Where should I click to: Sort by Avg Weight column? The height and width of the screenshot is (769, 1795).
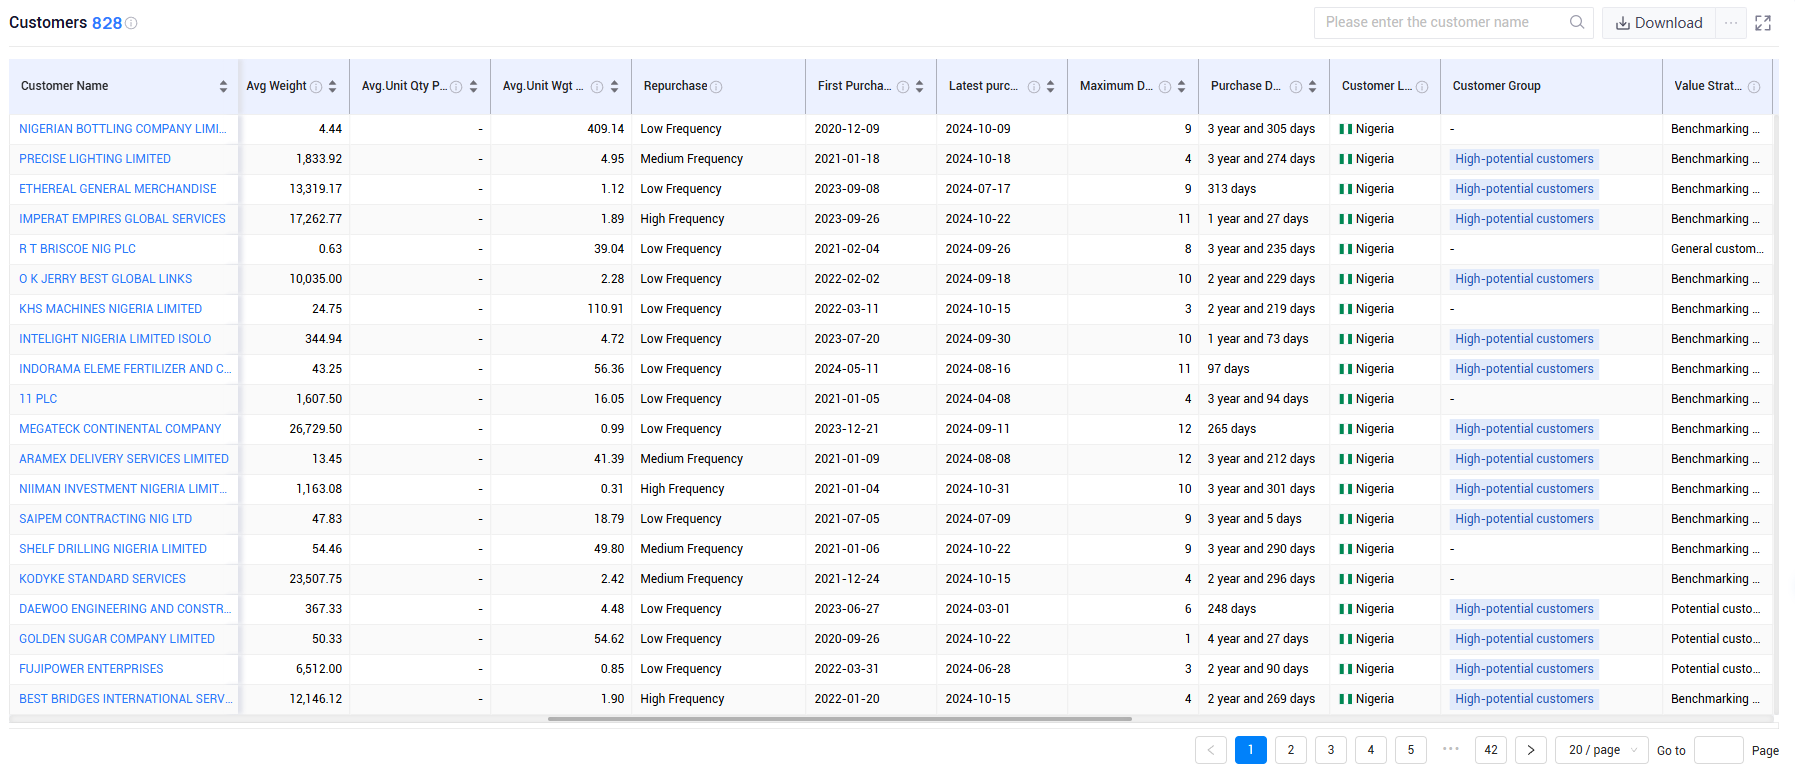(x=332, y=87)
